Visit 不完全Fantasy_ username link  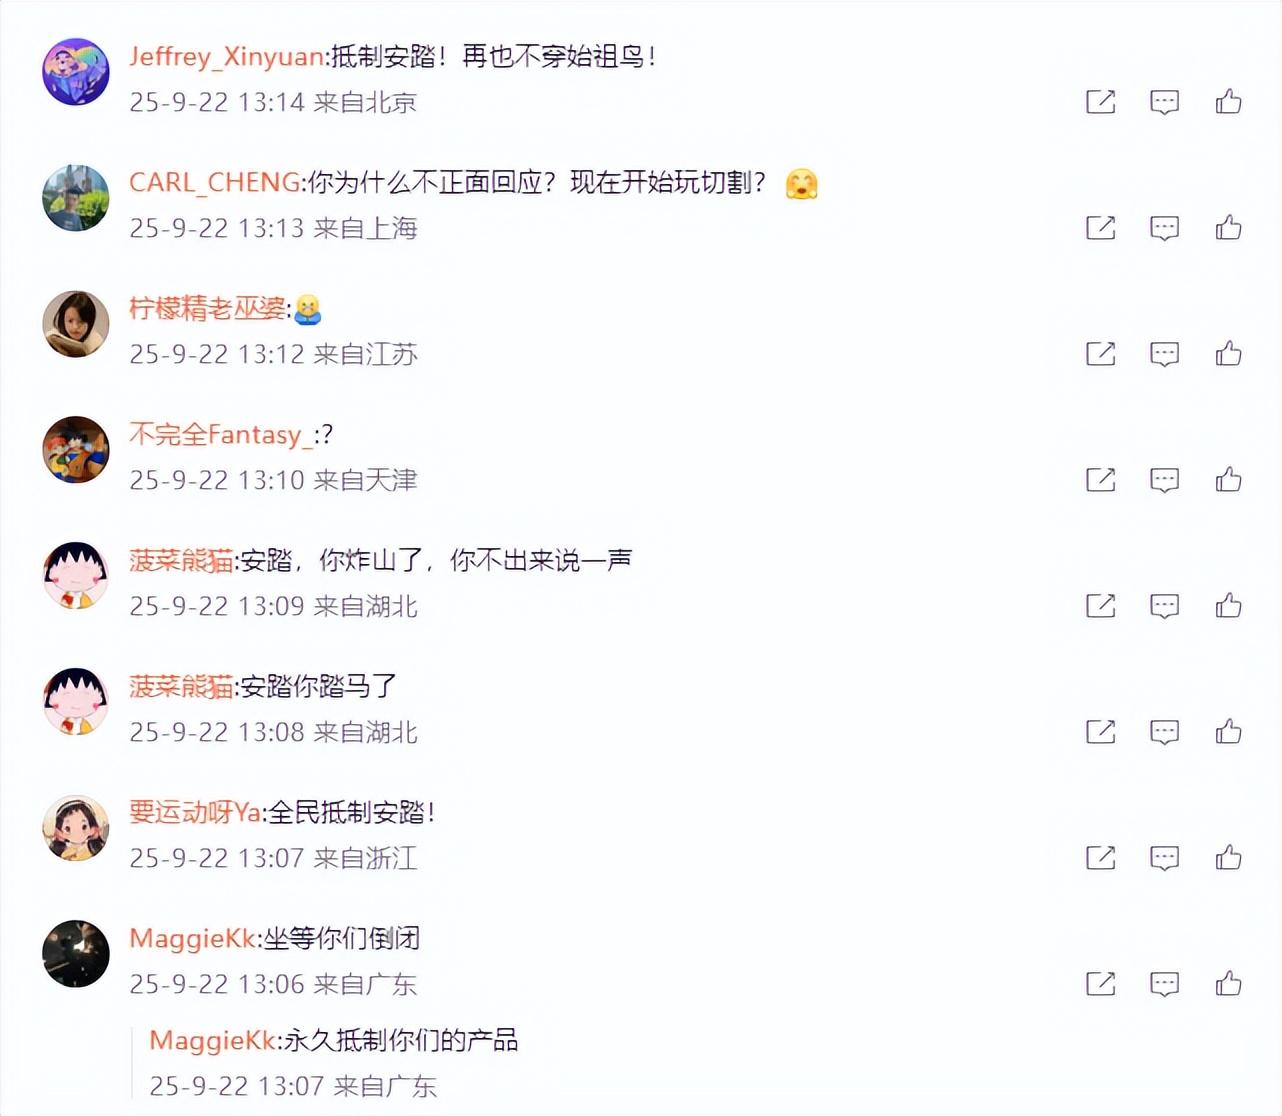pyautogui.click(x=220, y=434)
